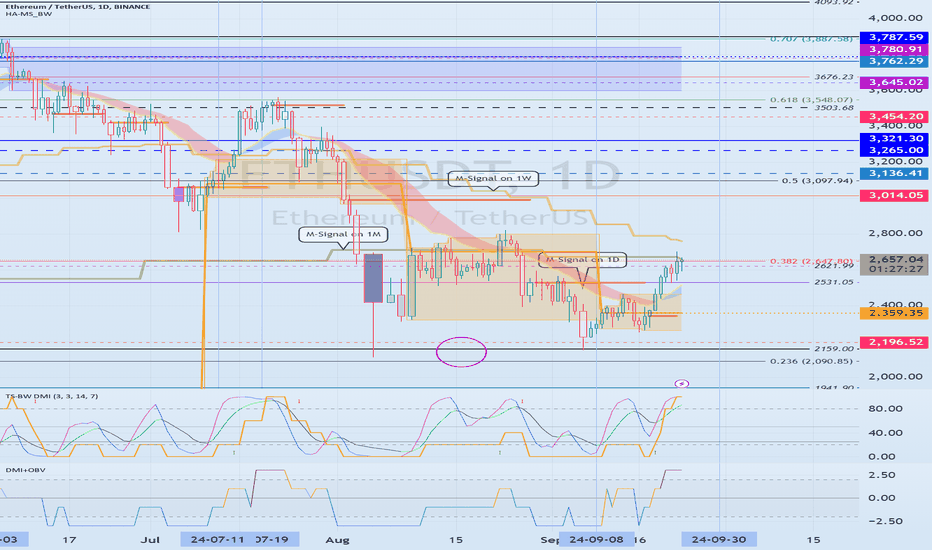Screen dimensions: 932x550
Task: Click the 2,800.00 price axis label
Action: (x=895, y=233)
